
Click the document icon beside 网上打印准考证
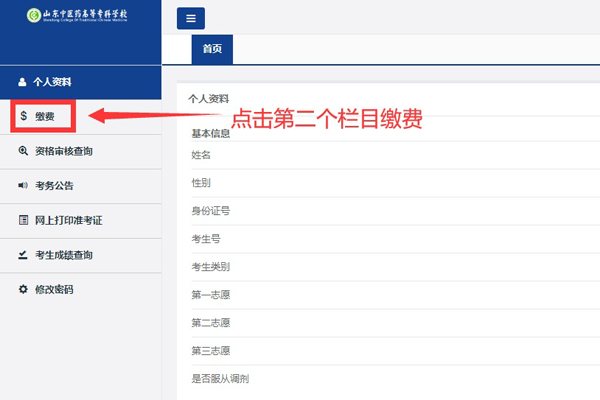pyautogui.click(x=23, y=220)
